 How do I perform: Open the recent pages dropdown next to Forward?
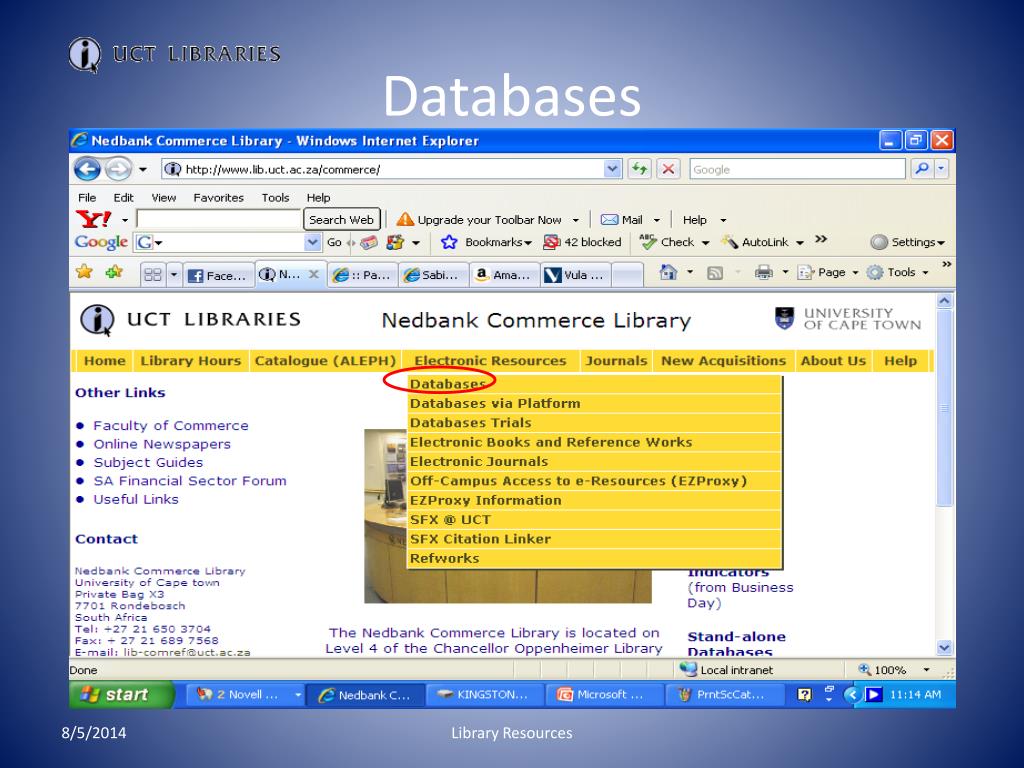143,170
